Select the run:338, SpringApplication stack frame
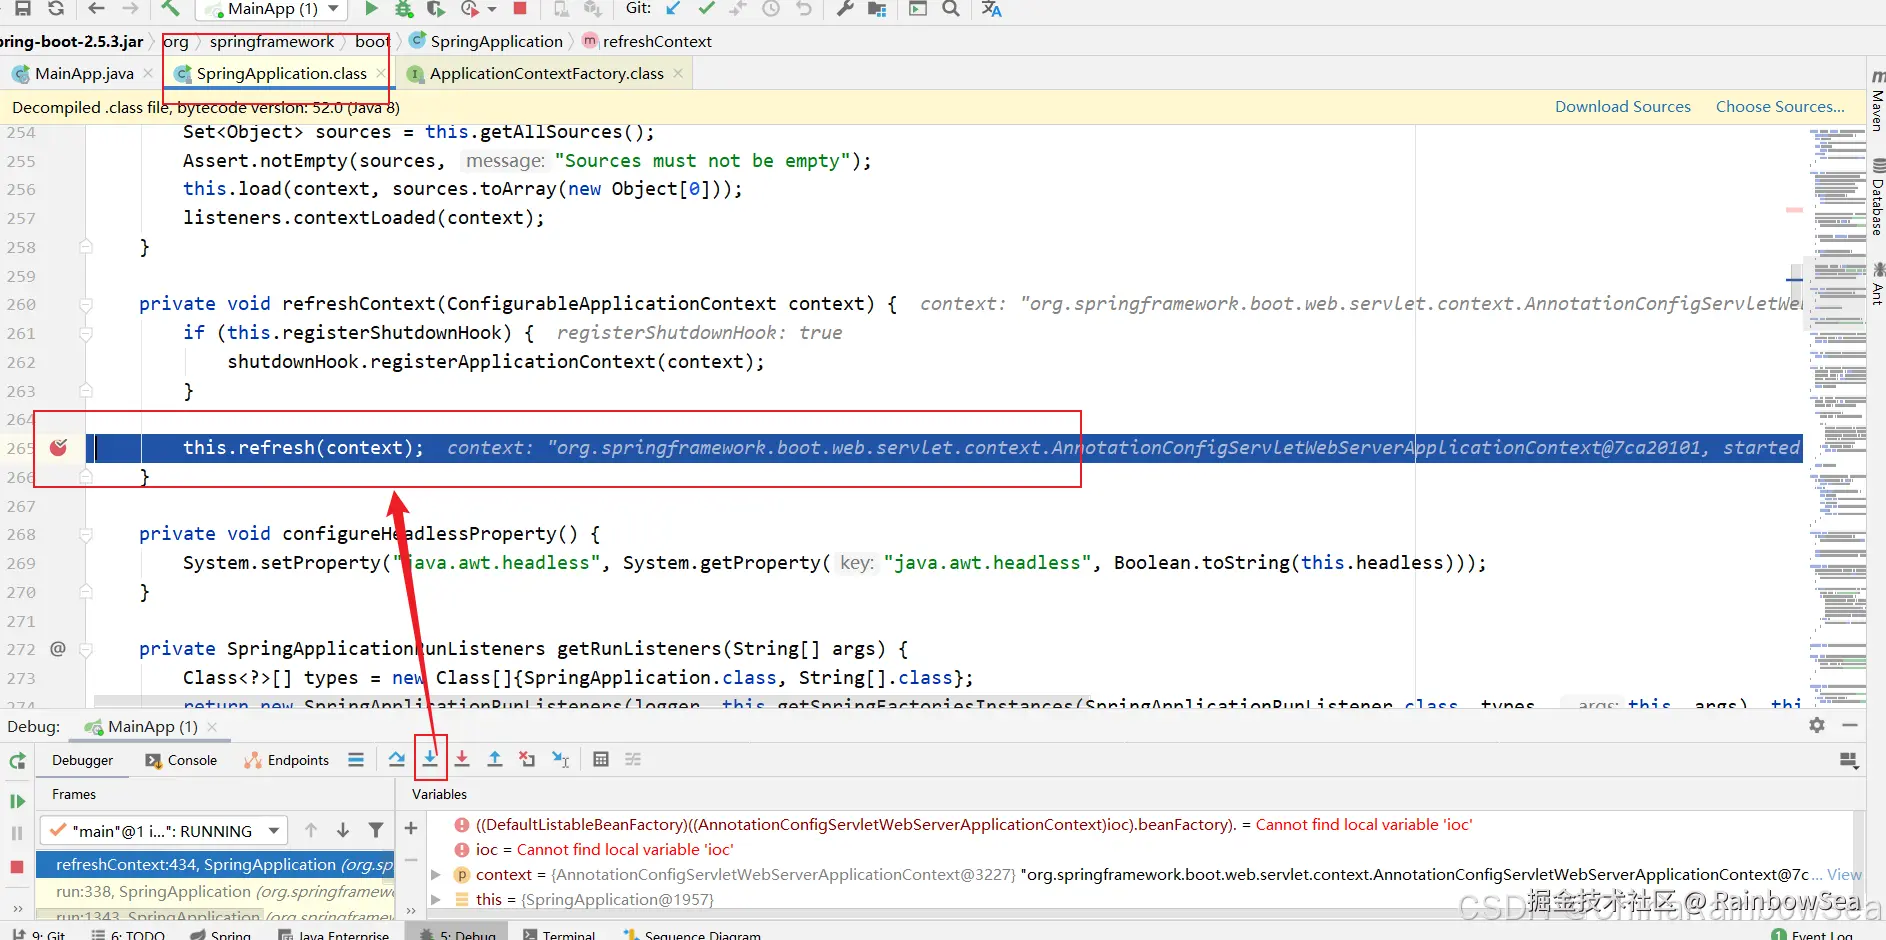 coord(215,892)
